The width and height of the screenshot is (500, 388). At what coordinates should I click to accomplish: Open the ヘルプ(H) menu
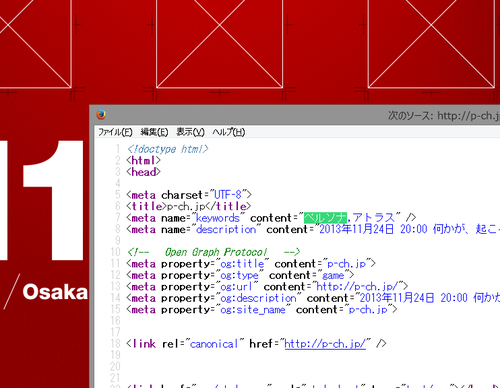click(x=229, y=132)
